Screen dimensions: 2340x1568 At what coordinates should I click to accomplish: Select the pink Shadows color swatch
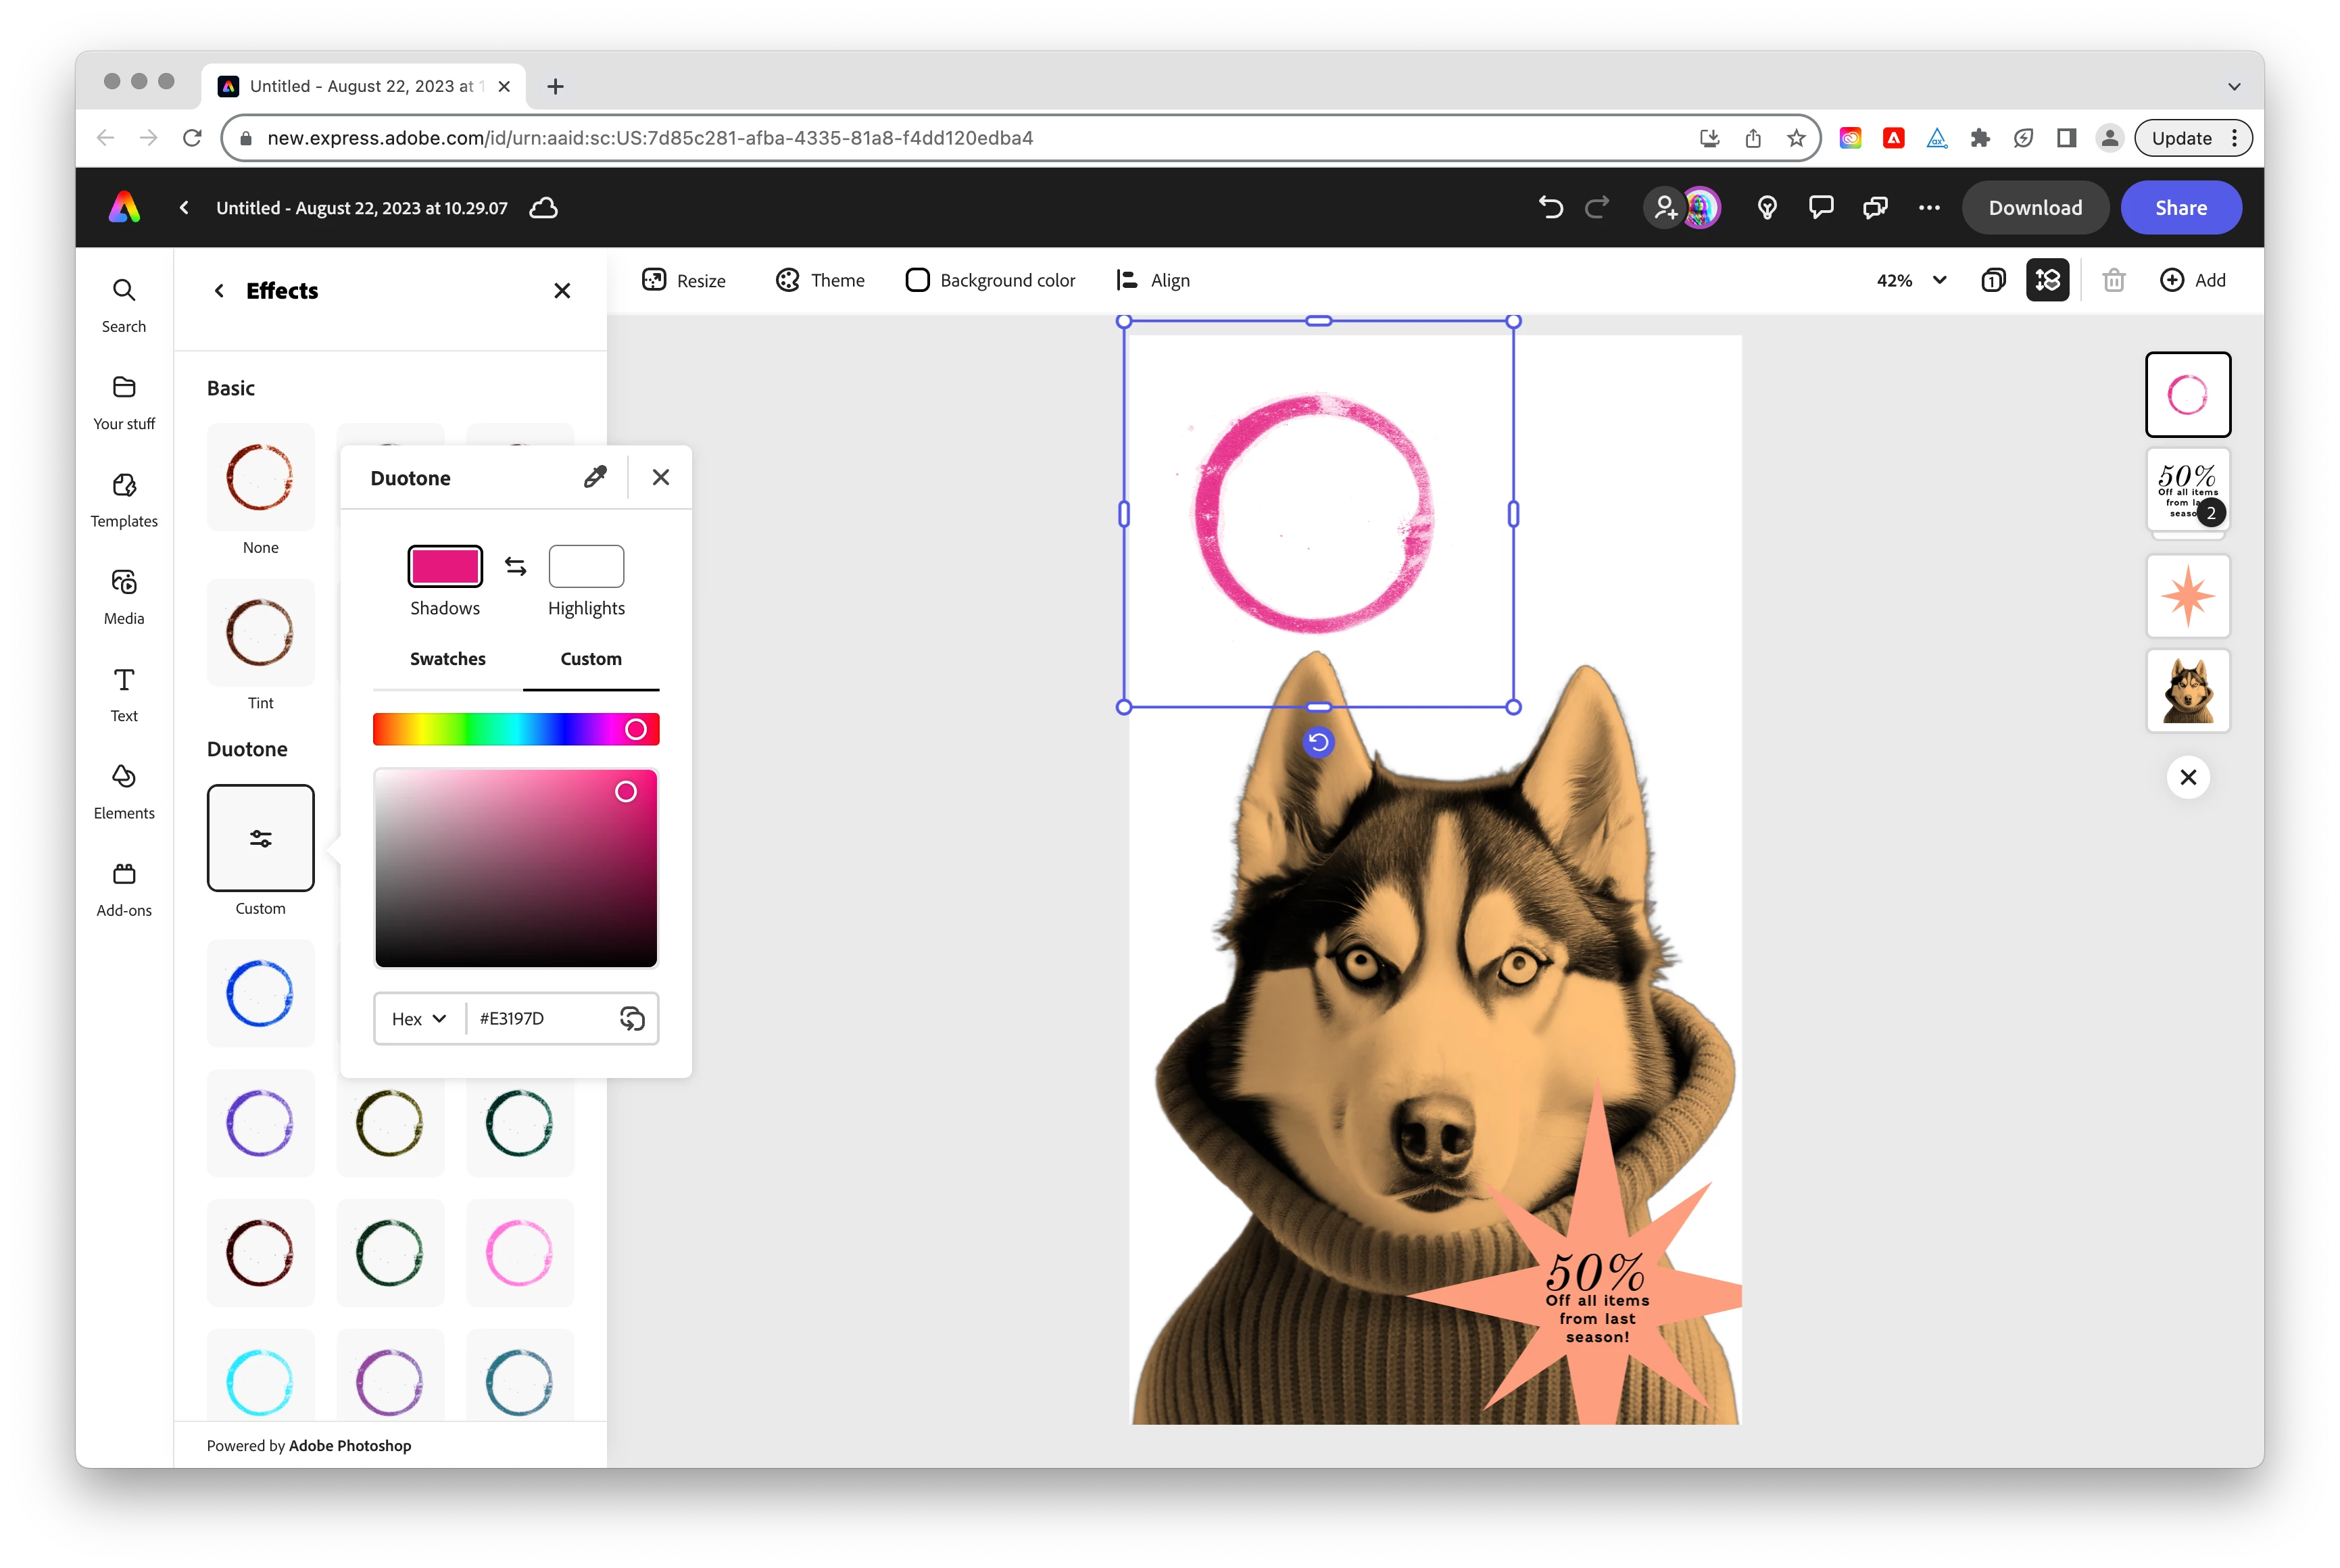coord(445,567)
